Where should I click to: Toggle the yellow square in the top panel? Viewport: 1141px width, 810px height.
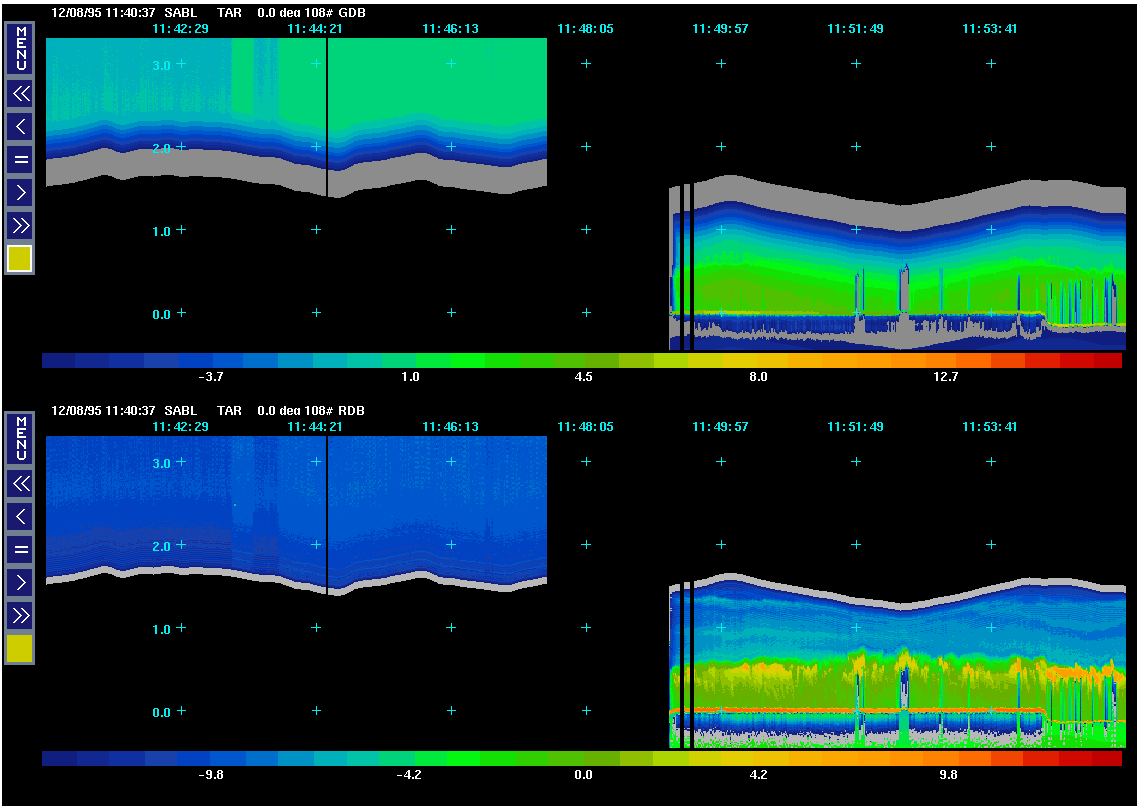[20, 259]
